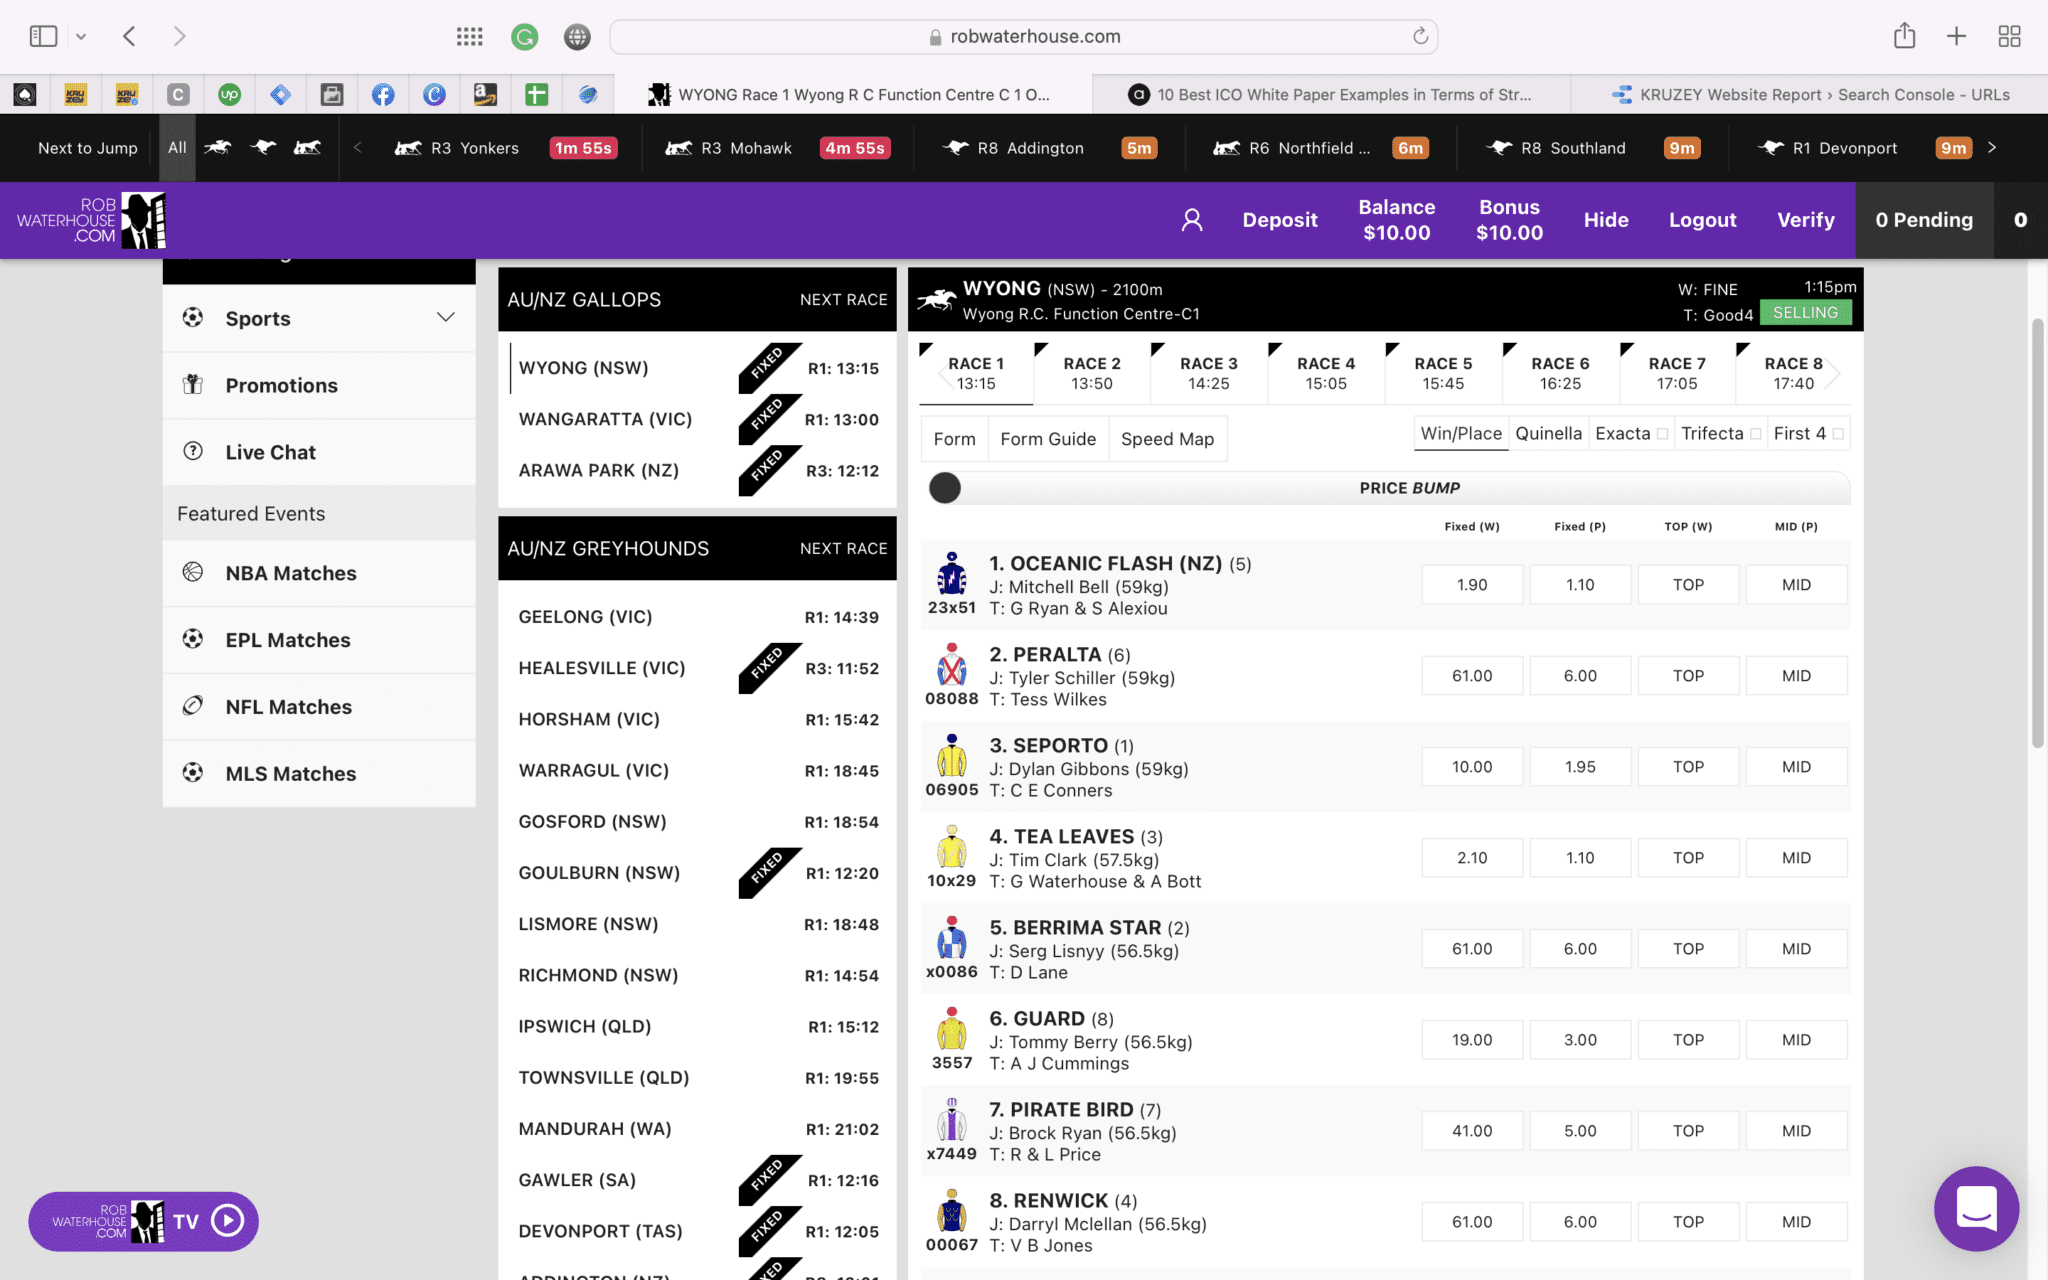Image resolution: width=2048 pixels, height=1280 pixels.
Task: Click Verify in the header
Action: pos(1805,220)
